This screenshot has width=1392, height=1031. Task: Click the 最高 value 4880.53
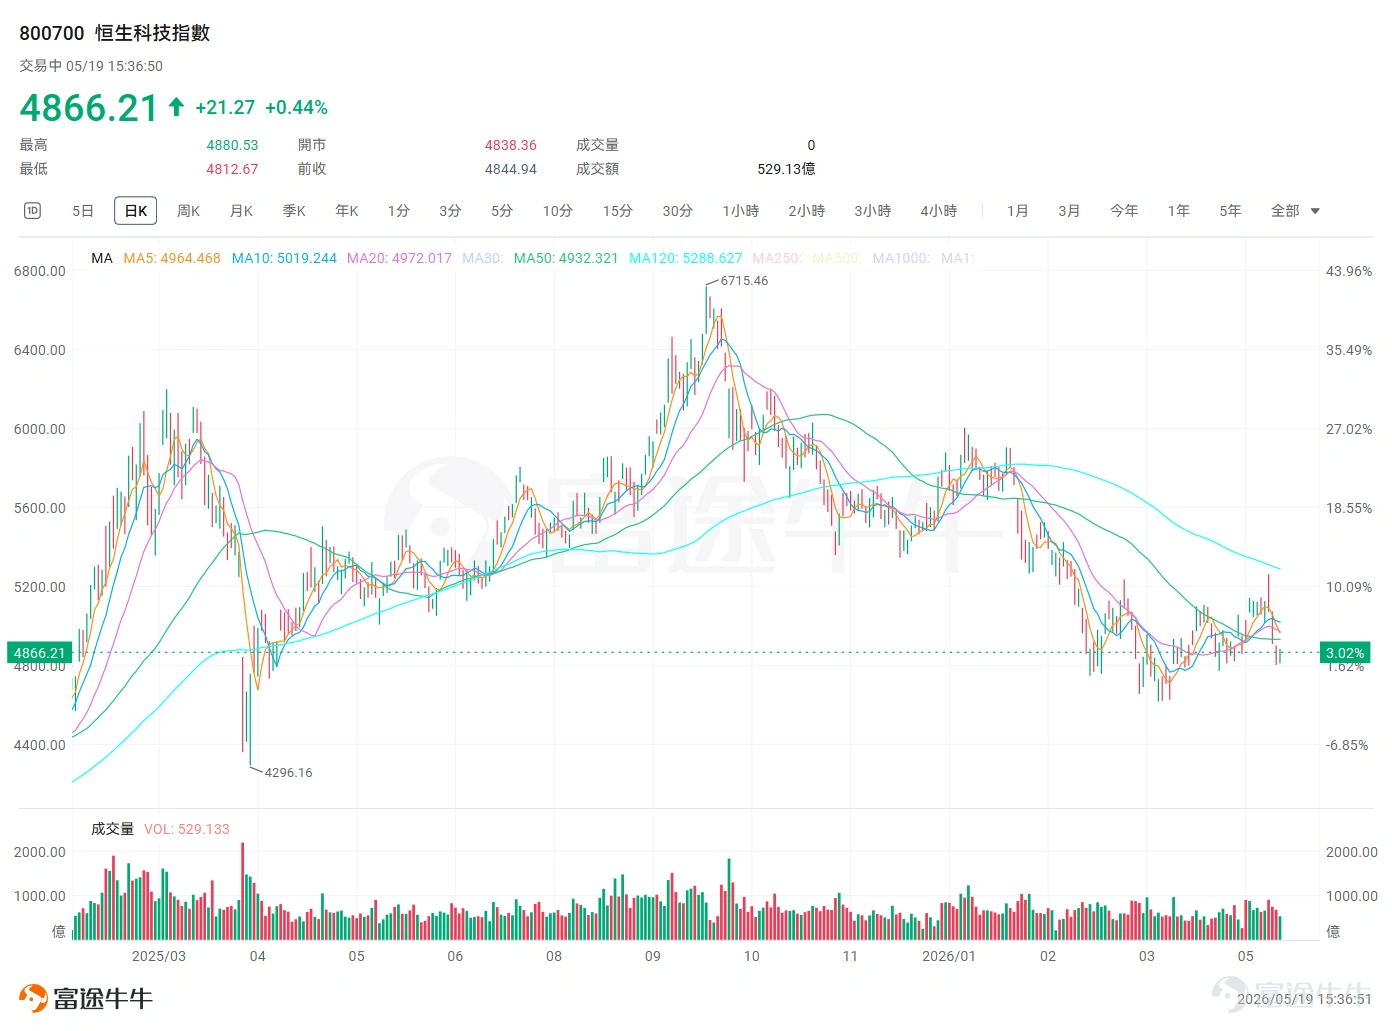(232, 145)
